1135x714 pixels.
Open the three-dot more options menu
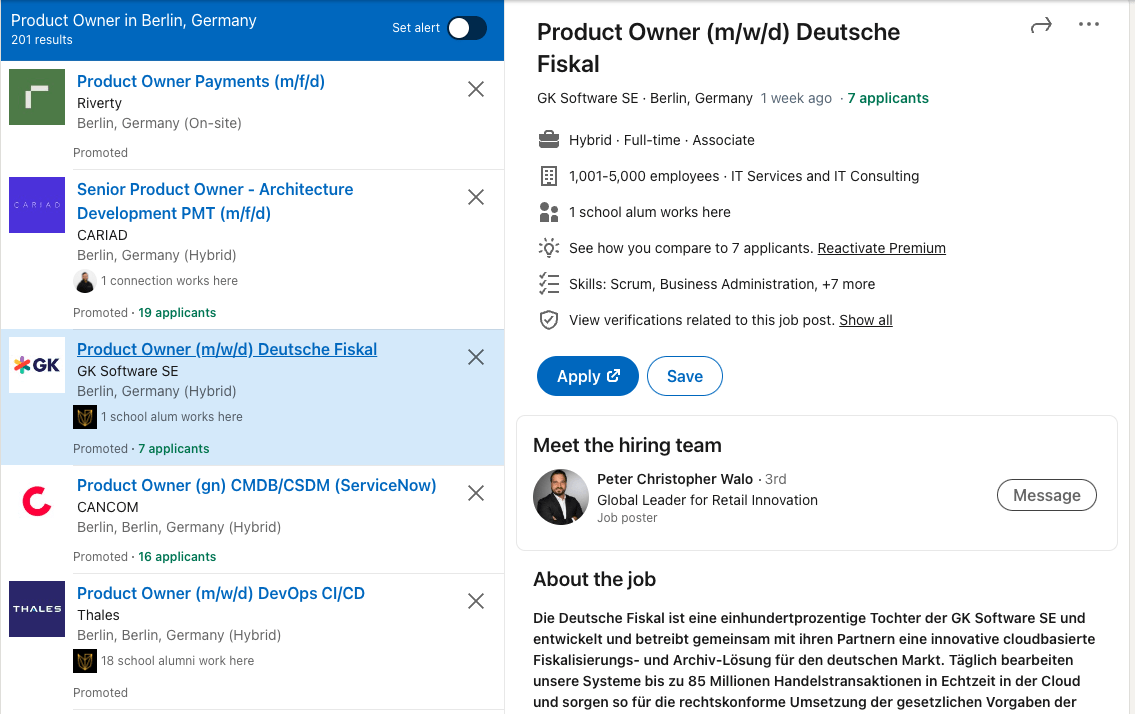coord(1089,24)
